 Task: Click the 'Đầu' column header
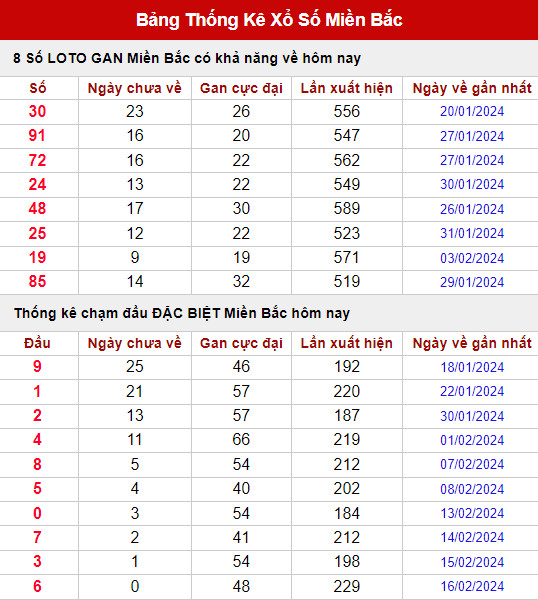37,343
